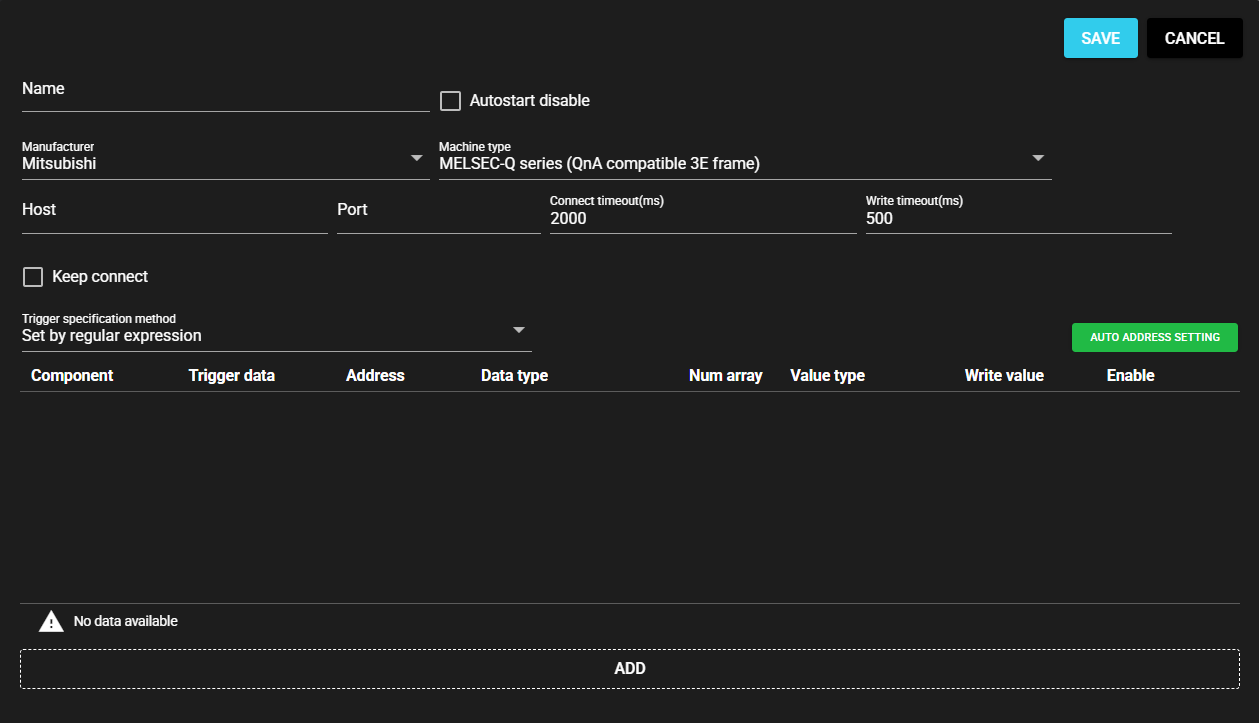Click the warning triangle icon

click(x=51, y=622)
